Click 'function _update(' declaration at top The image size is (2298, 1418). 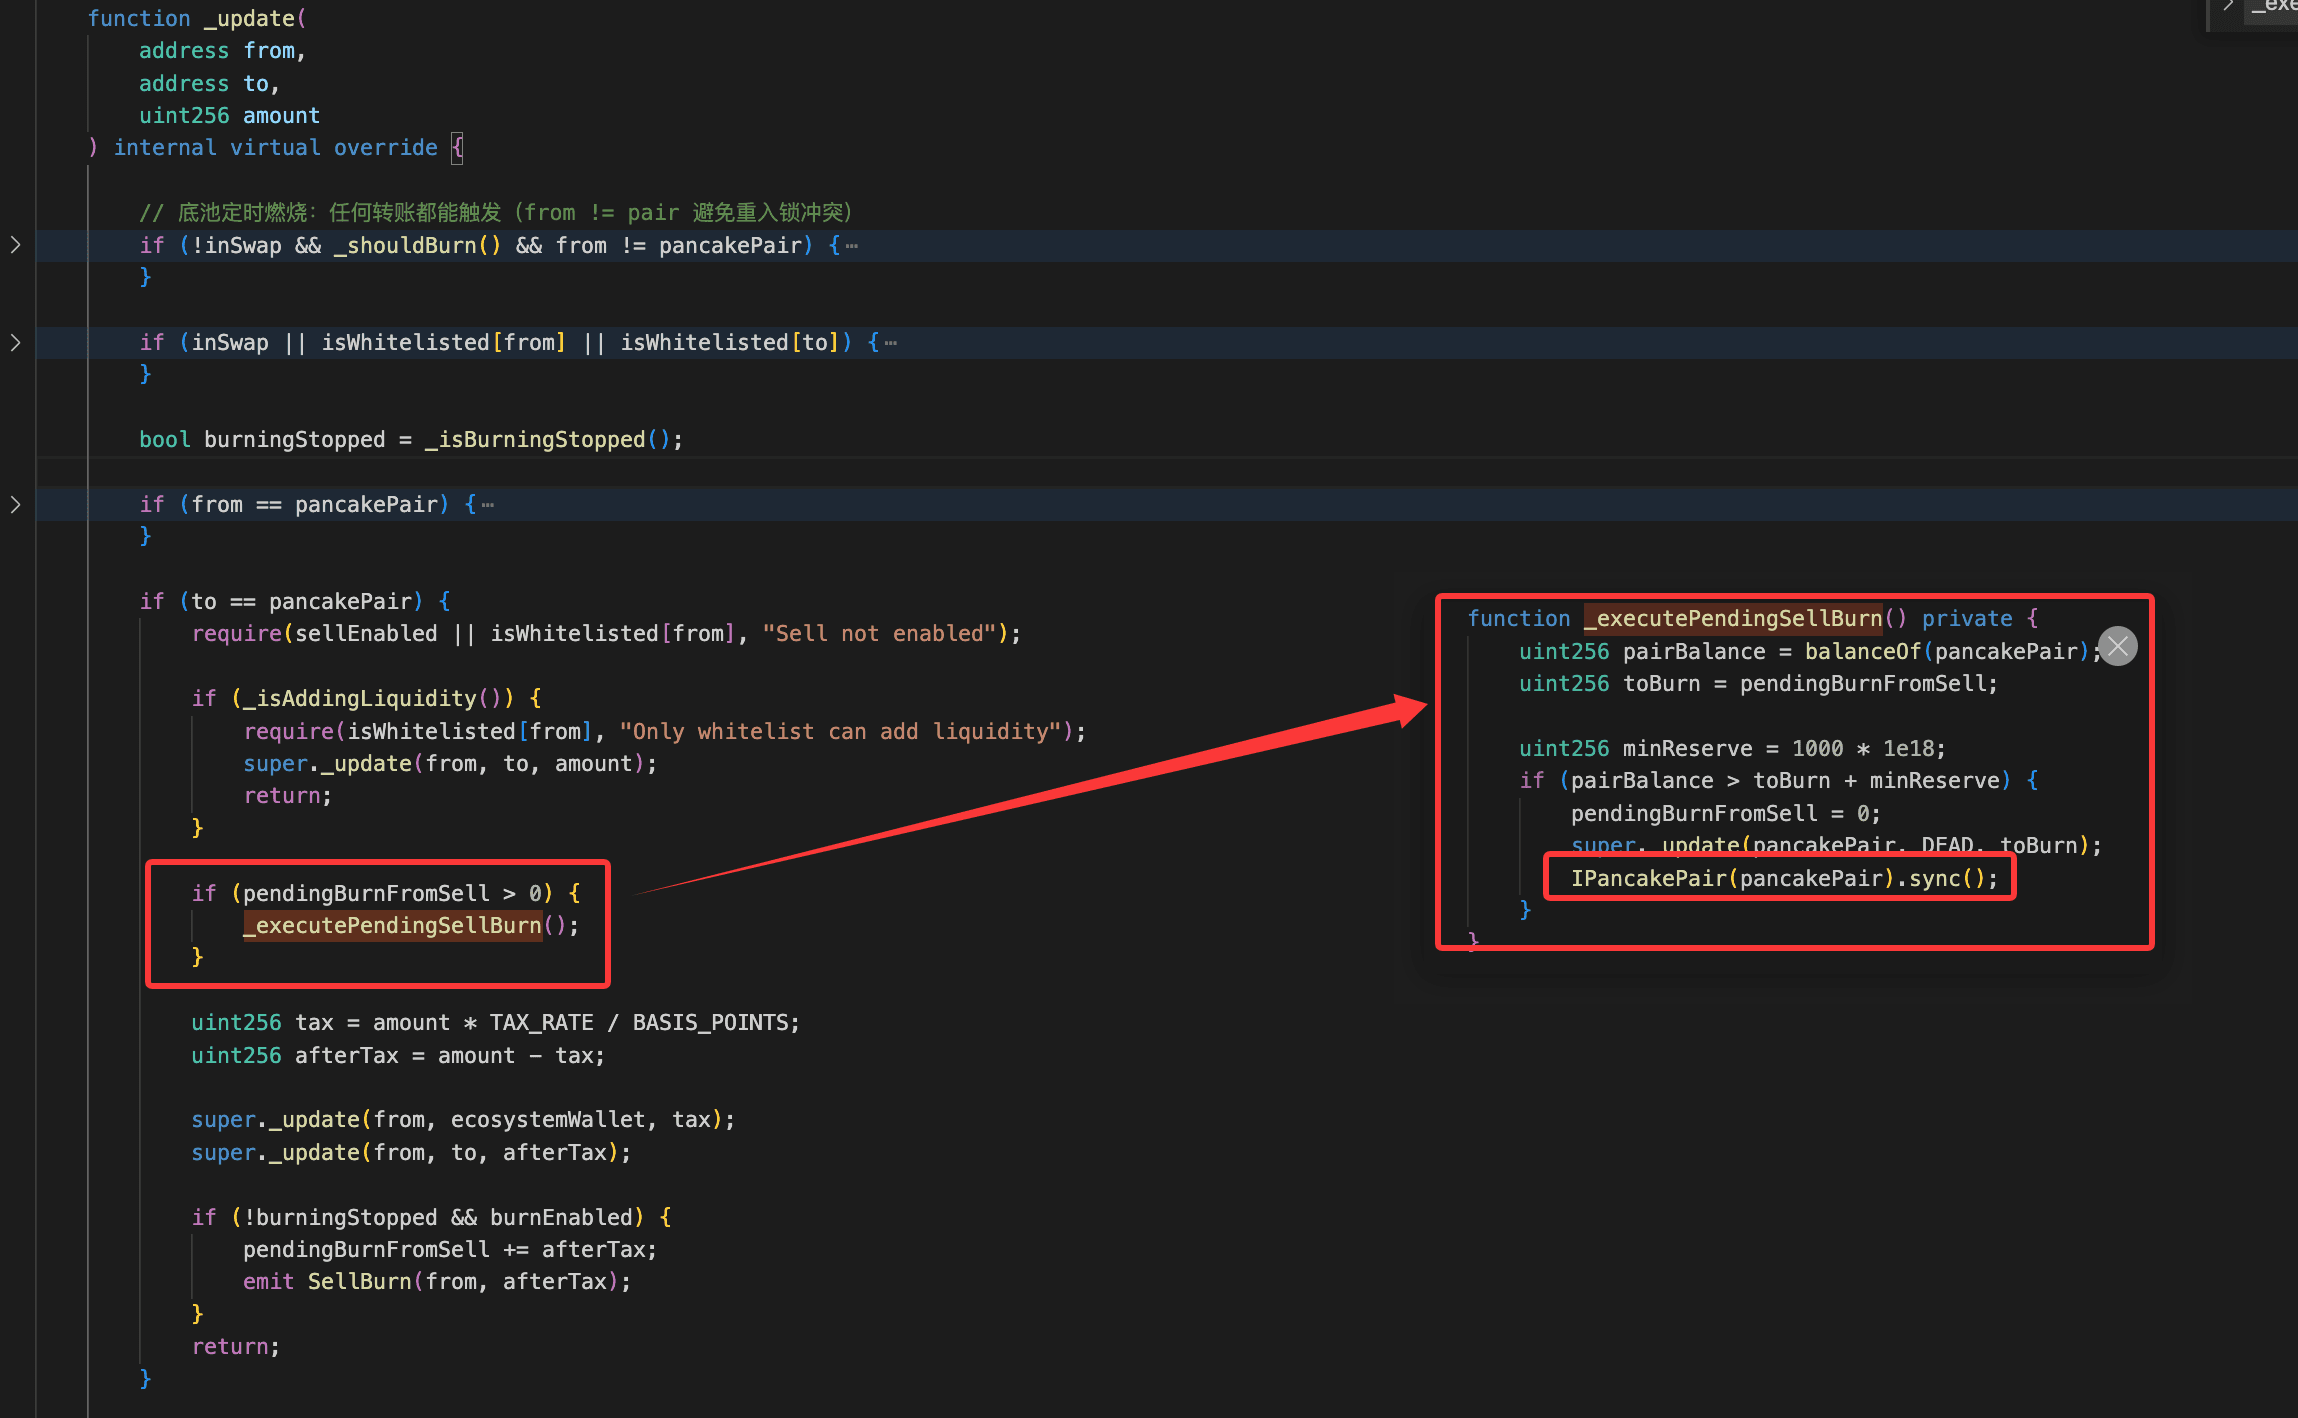coord(196,18)
